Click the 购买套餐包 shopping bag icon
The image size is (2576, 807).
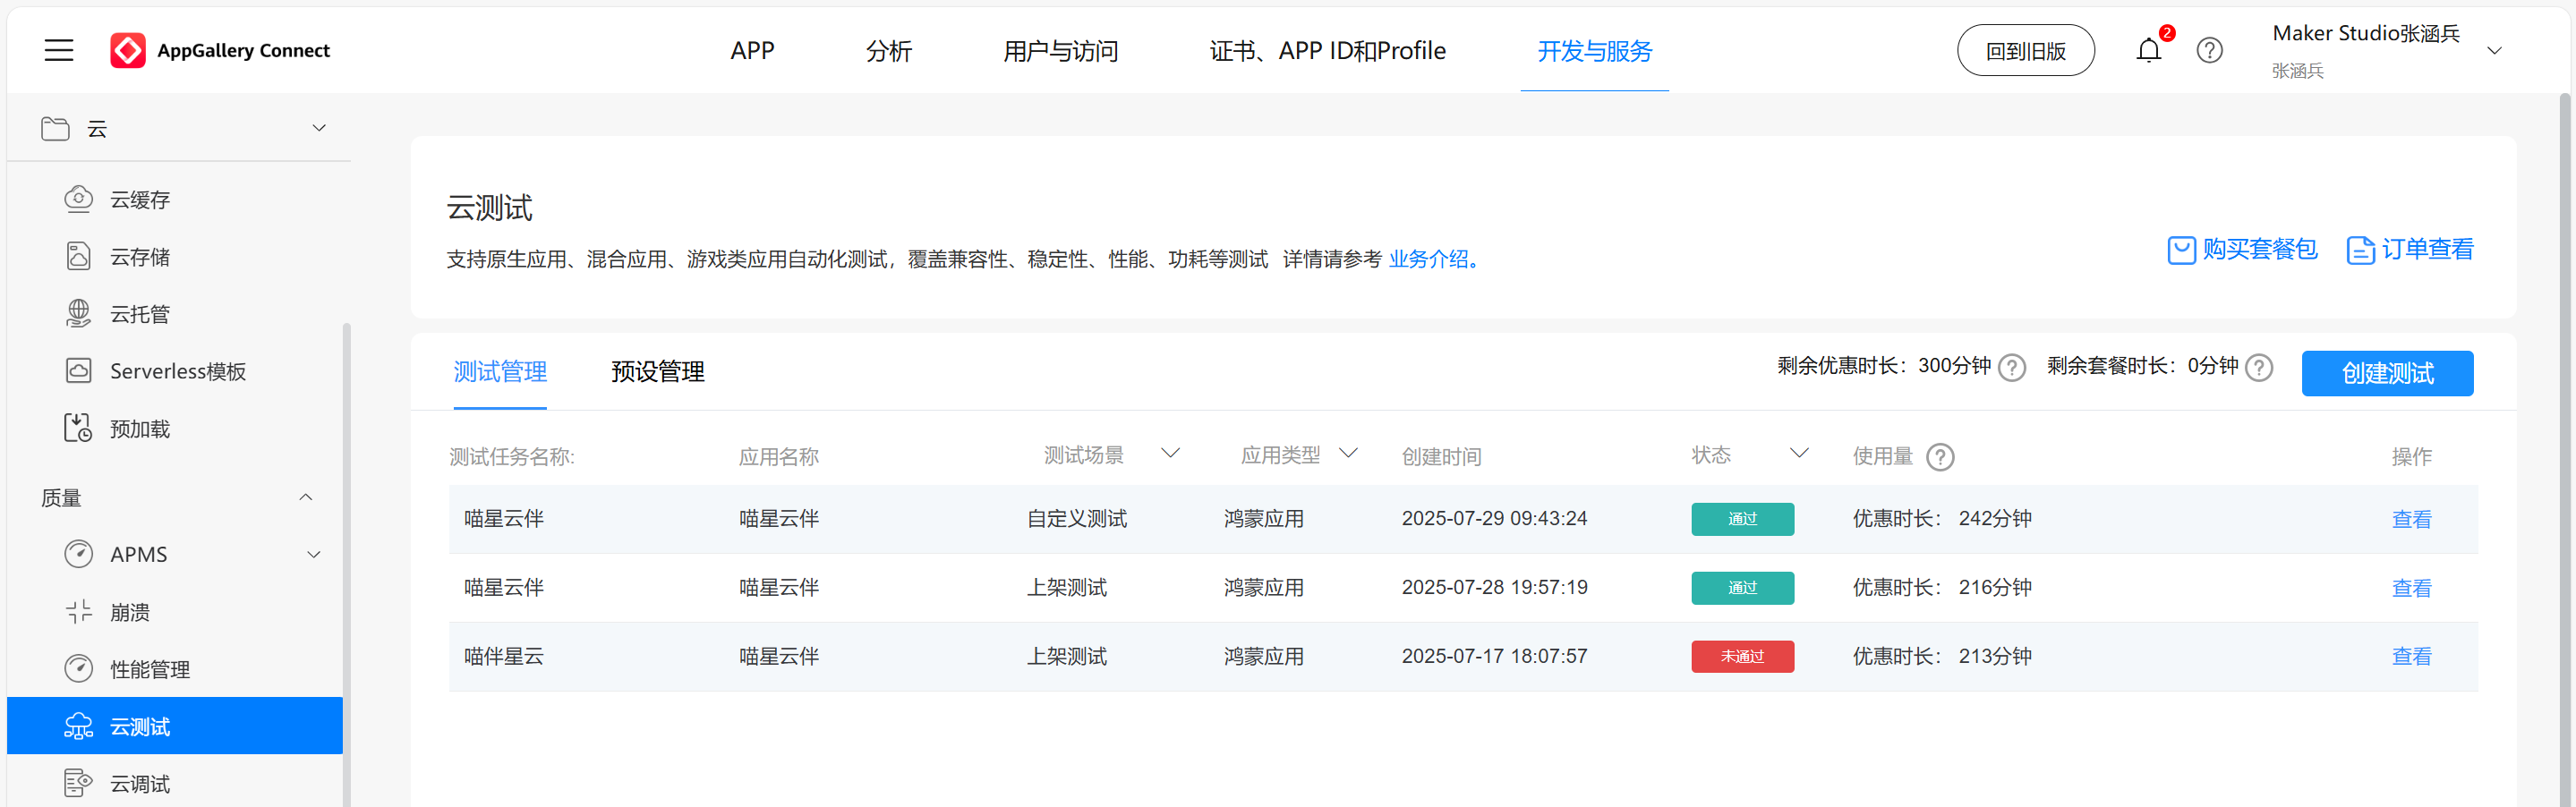(x=2181, y=250)
